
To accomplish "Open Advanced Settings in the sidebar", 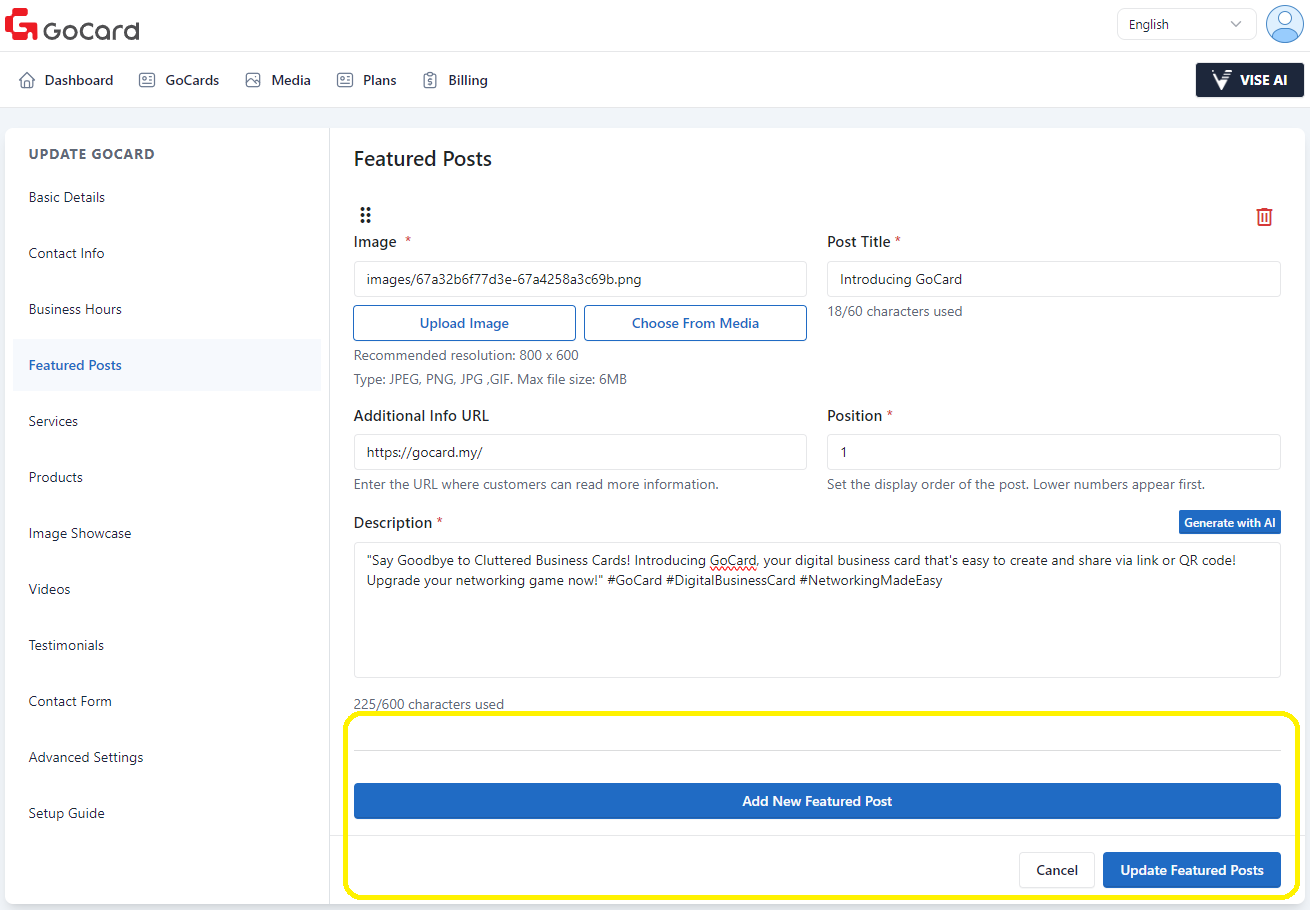I will [x=86, y=757].
